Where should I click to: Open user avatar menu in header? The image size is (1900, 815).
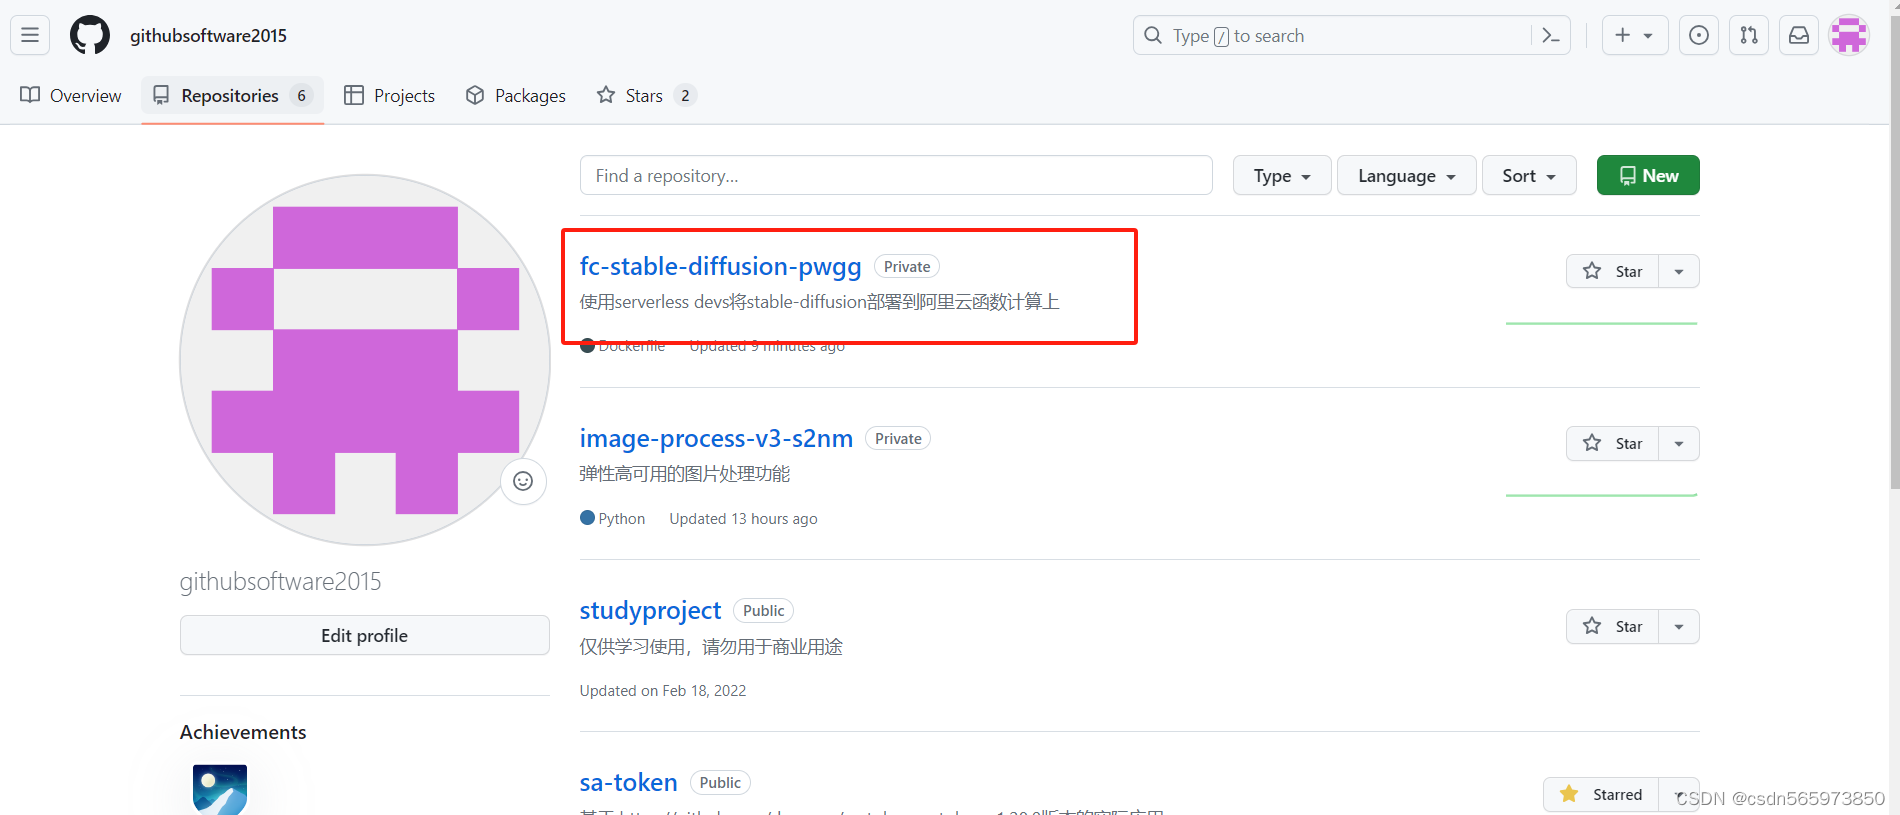1849,35
